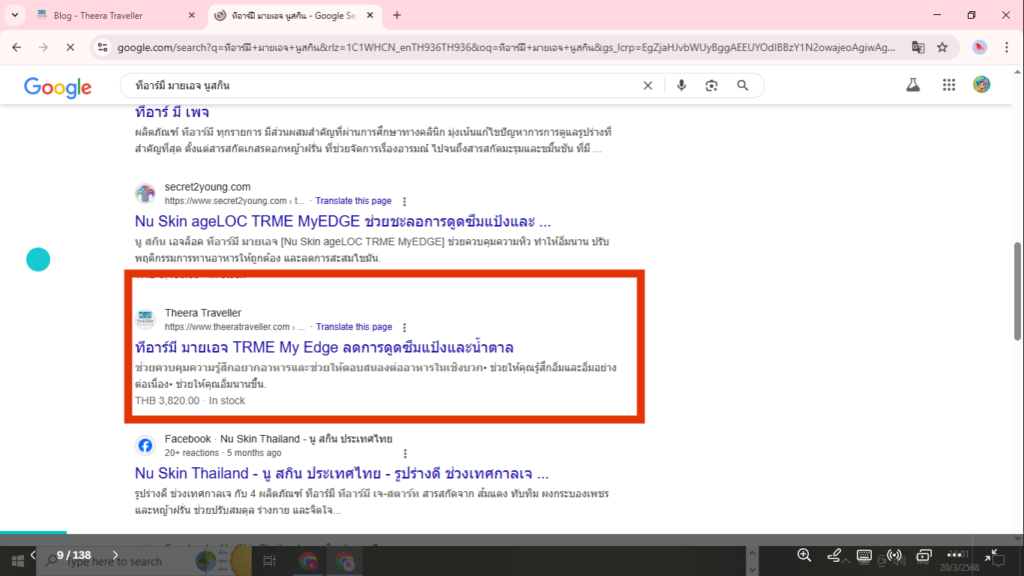Open voice search with the microphone icon
1024x576 pixels.
[682, 85]
